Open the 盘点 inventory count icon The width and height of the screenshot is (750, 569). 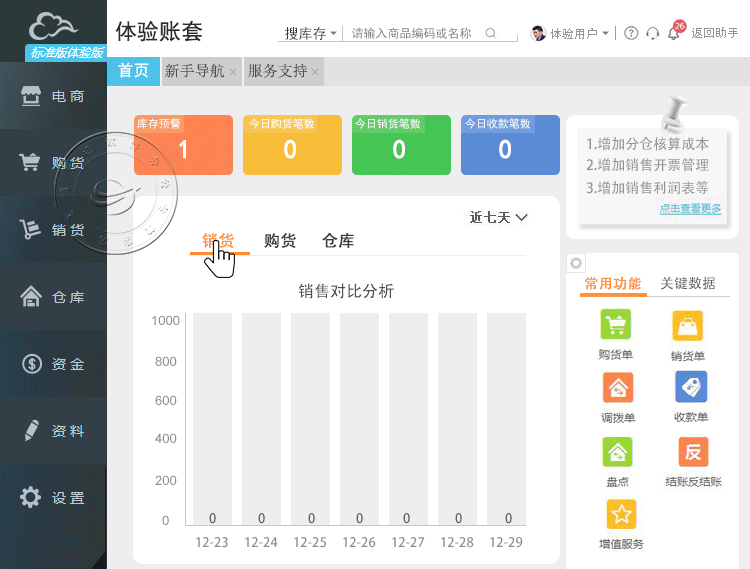(618, 452)
